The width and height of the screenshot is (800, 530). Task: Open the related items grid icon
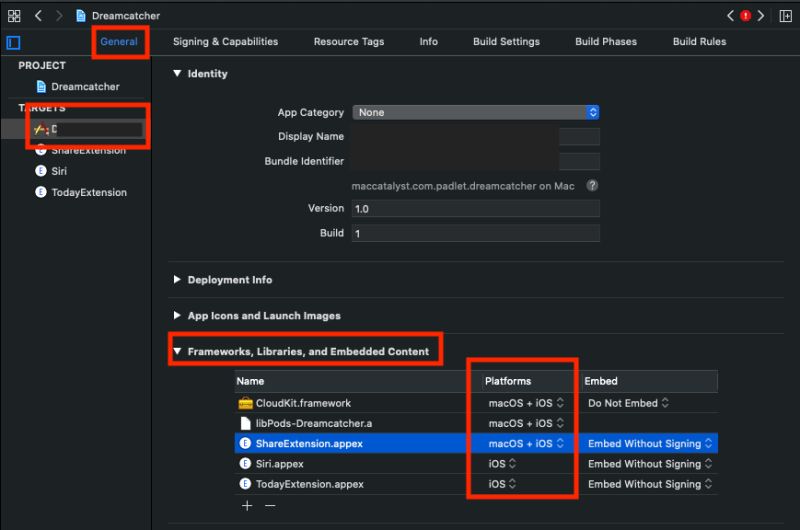14,16
